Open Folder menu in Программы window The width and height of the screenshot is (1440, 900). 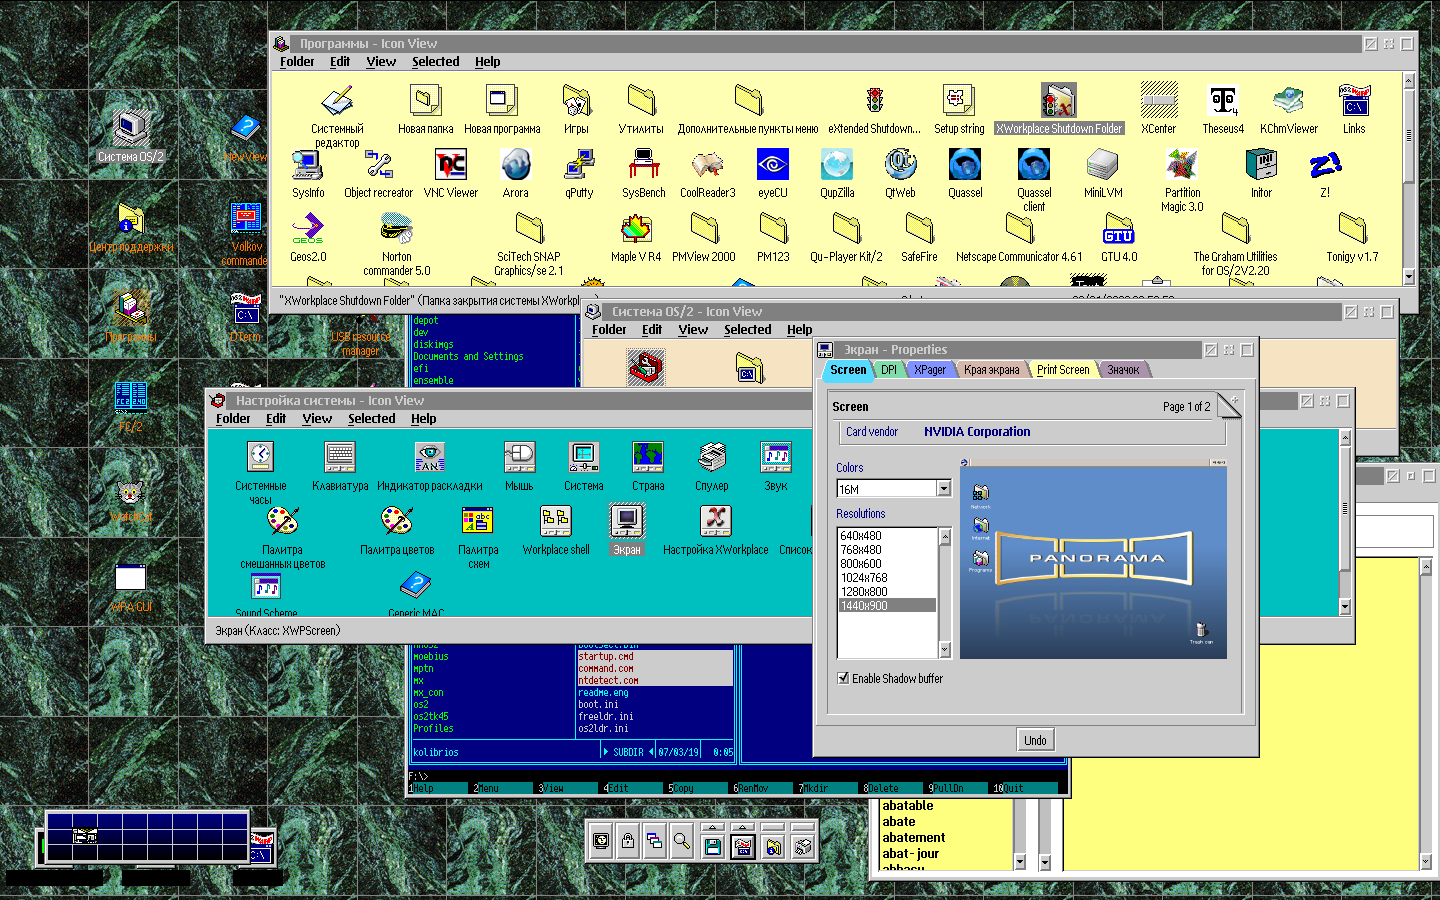[297, 62]
